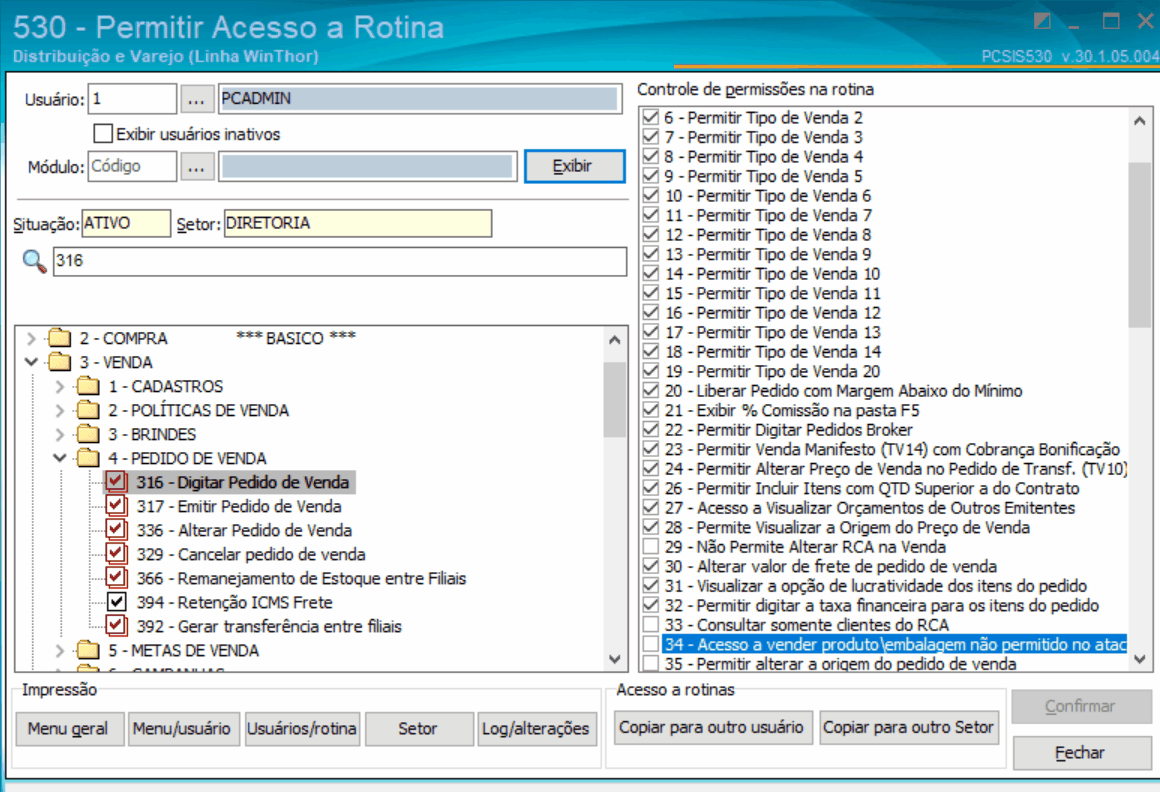The image size is (1160, 792).
Task: Click the Fechar button
Action: [x=1080, y=753]
